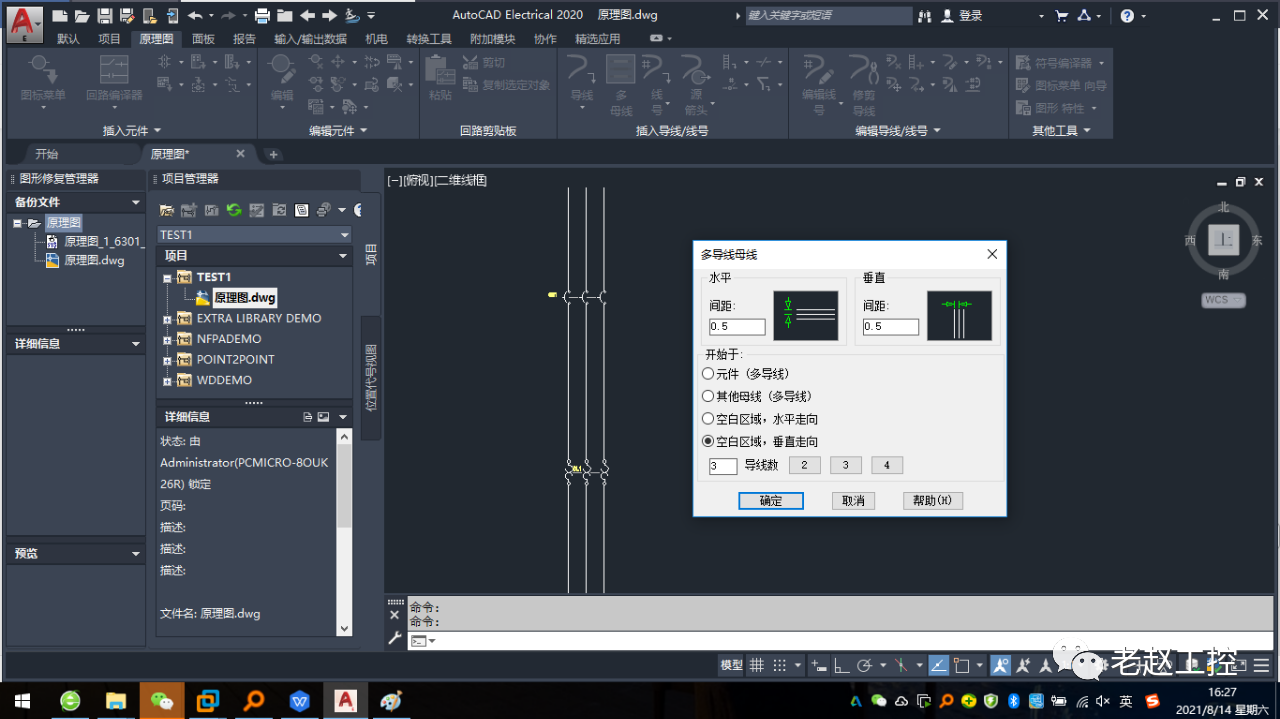Image resolution: width=1280 pixels, height=719 pixels.
Task: Click the New file icon in quick access toolbar
Action: point(60,16)
